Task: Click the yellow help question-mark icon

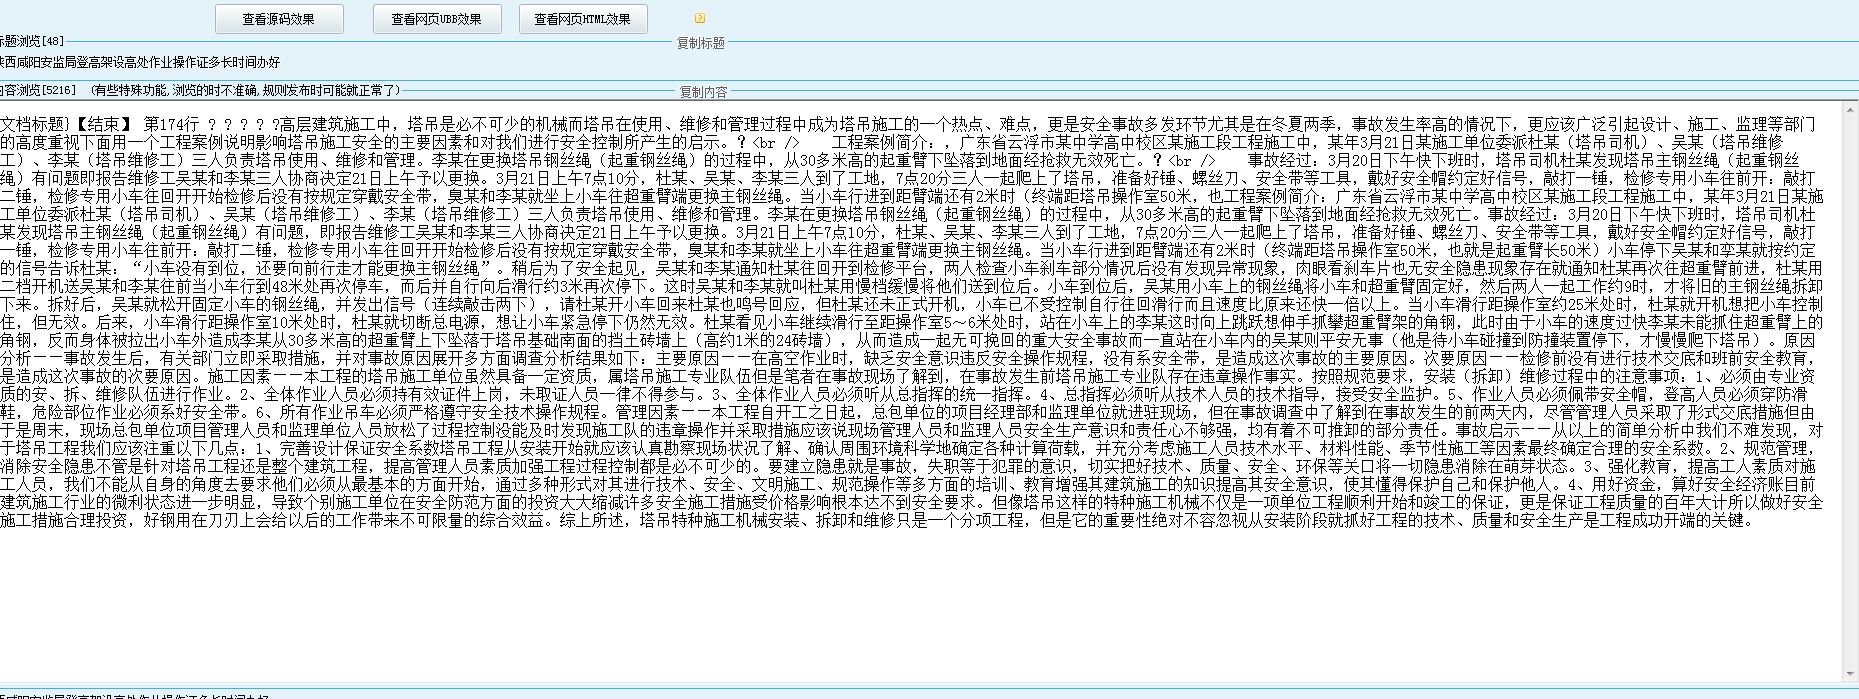Action: click(x=700, y=18)
